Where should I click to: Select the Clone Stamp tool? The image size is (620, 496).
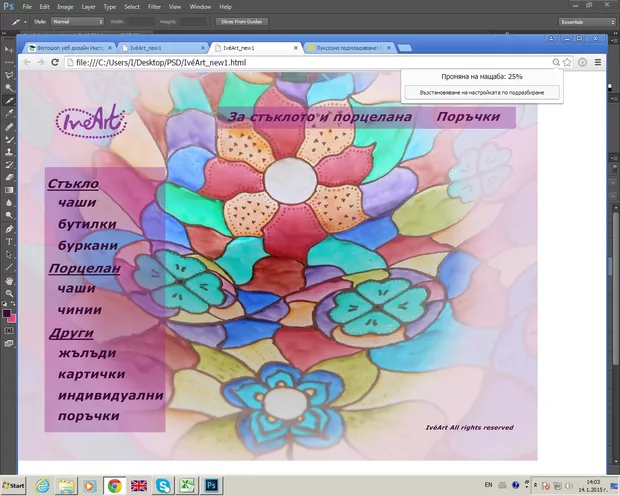click(9, 152)
